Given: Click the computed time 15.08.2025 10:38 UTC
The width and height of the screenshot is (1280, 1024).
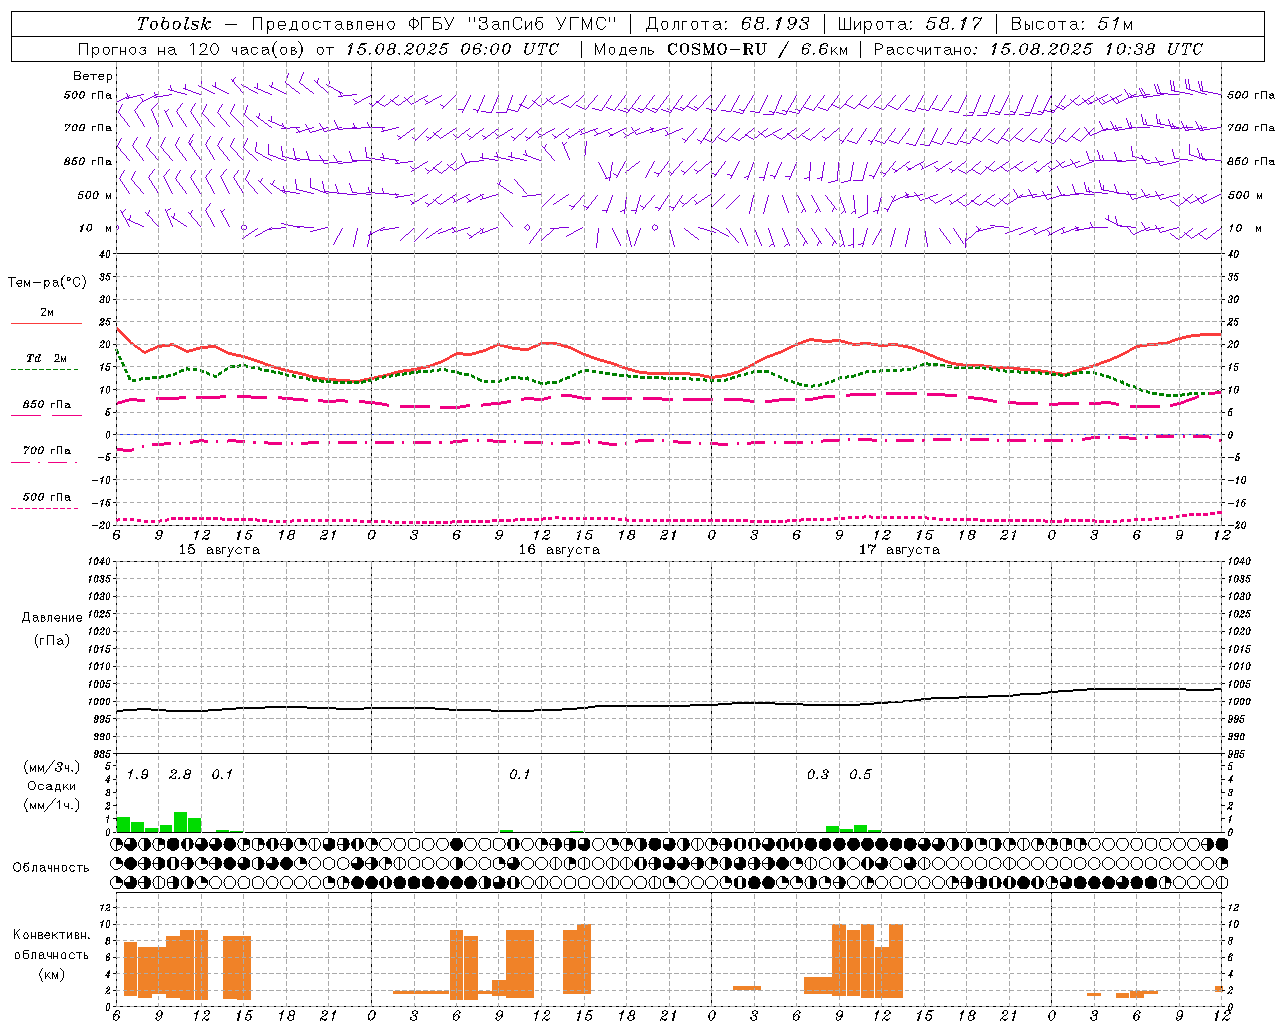Looking at the screenshot, I should click(x=1096, y=49).
